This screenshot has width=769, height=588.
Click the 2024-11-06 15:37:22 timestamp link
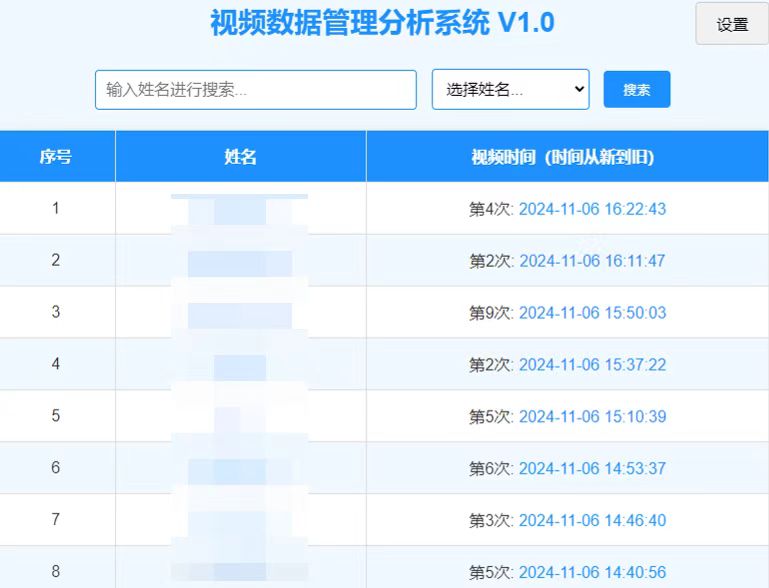(x=592, y=365)
